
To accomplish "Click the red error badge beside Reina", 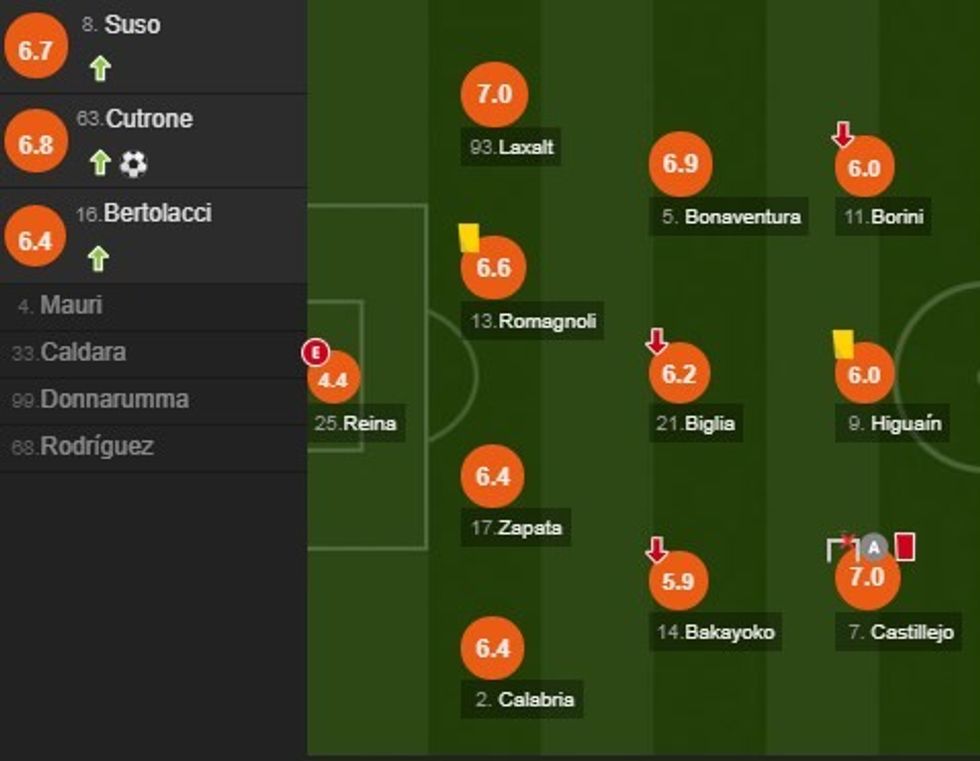I will 316,352.
